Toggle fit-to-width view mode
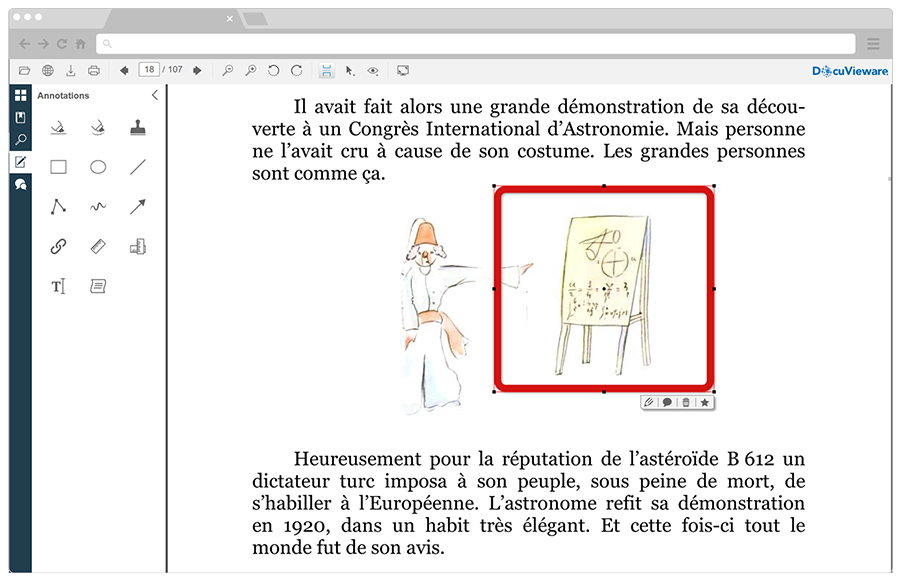The image size is (900, 580). coord(326,71)
